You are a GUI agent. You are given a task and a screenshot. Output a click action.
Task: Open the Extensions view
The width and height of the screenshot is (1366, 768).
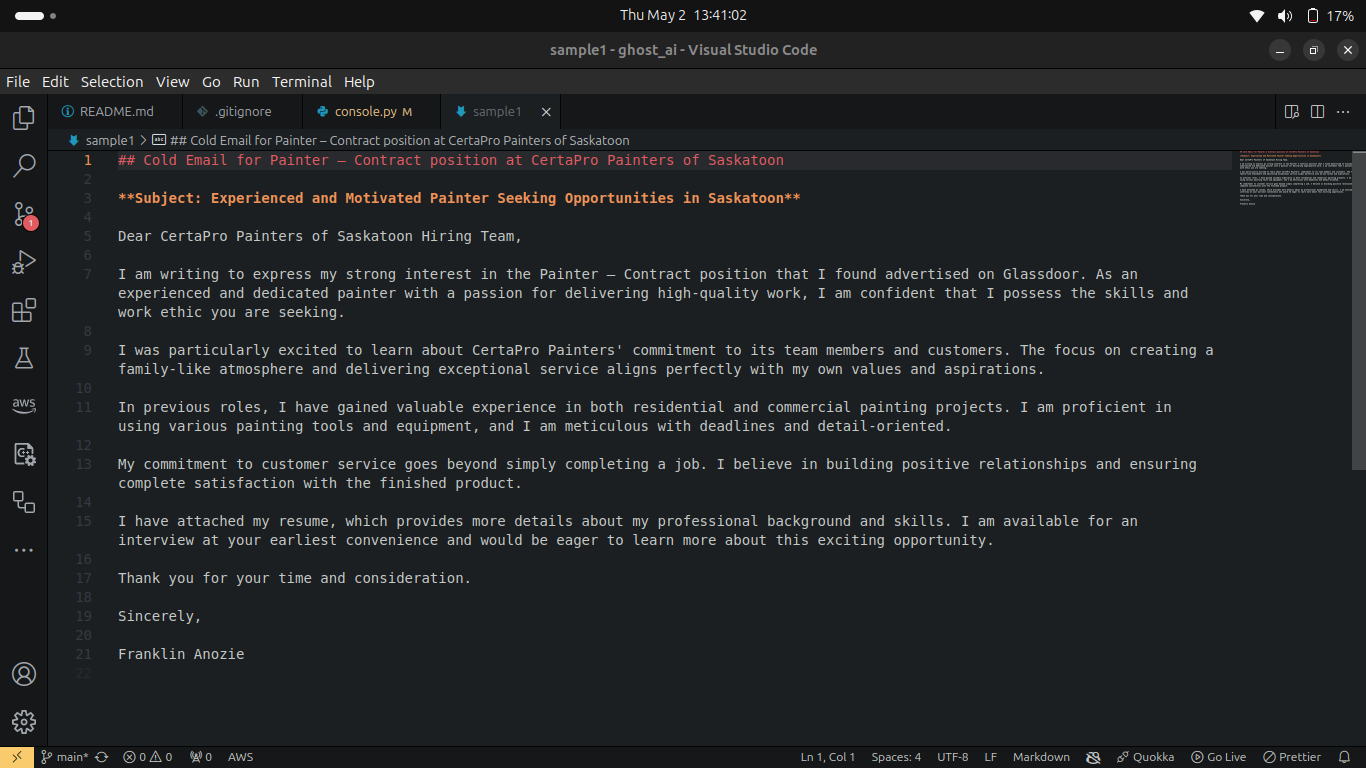click(x=24, y=310)
